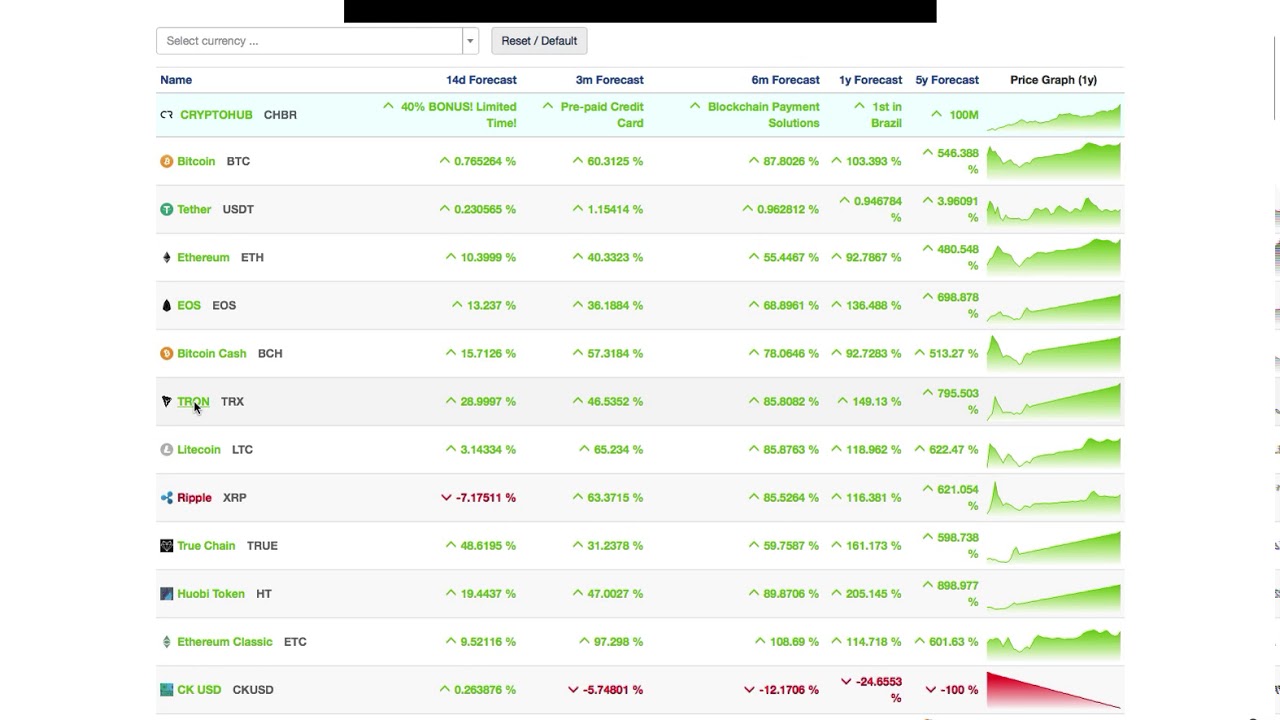Click TRON's 28.9997 % 14d value
The width and height of the screenshot is (1280, 720).
click(x=488, y=401)
